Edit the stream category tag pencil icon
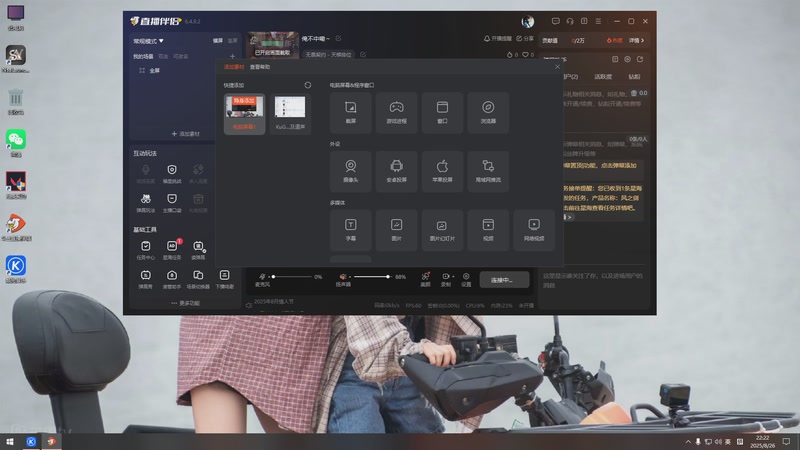Screen dimensions: 800x450 click(x=363, y=54)
